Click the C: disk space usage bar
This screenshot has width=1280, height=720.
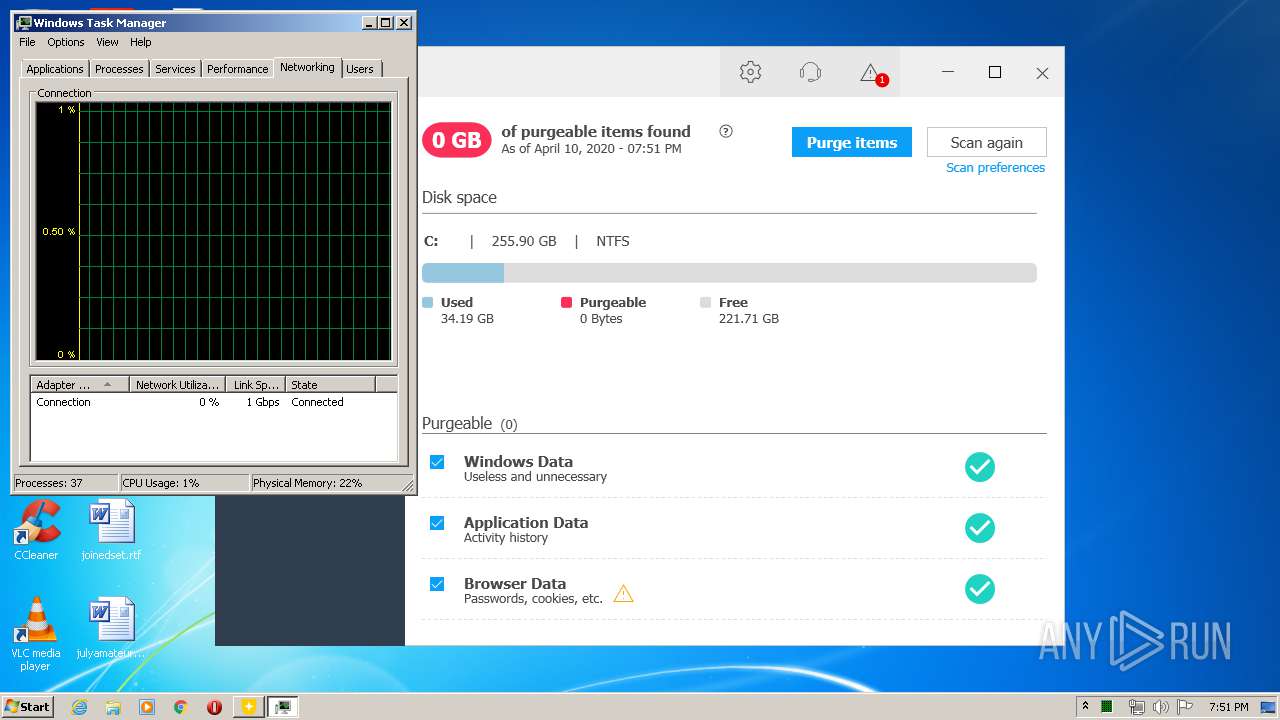[729, 273]
